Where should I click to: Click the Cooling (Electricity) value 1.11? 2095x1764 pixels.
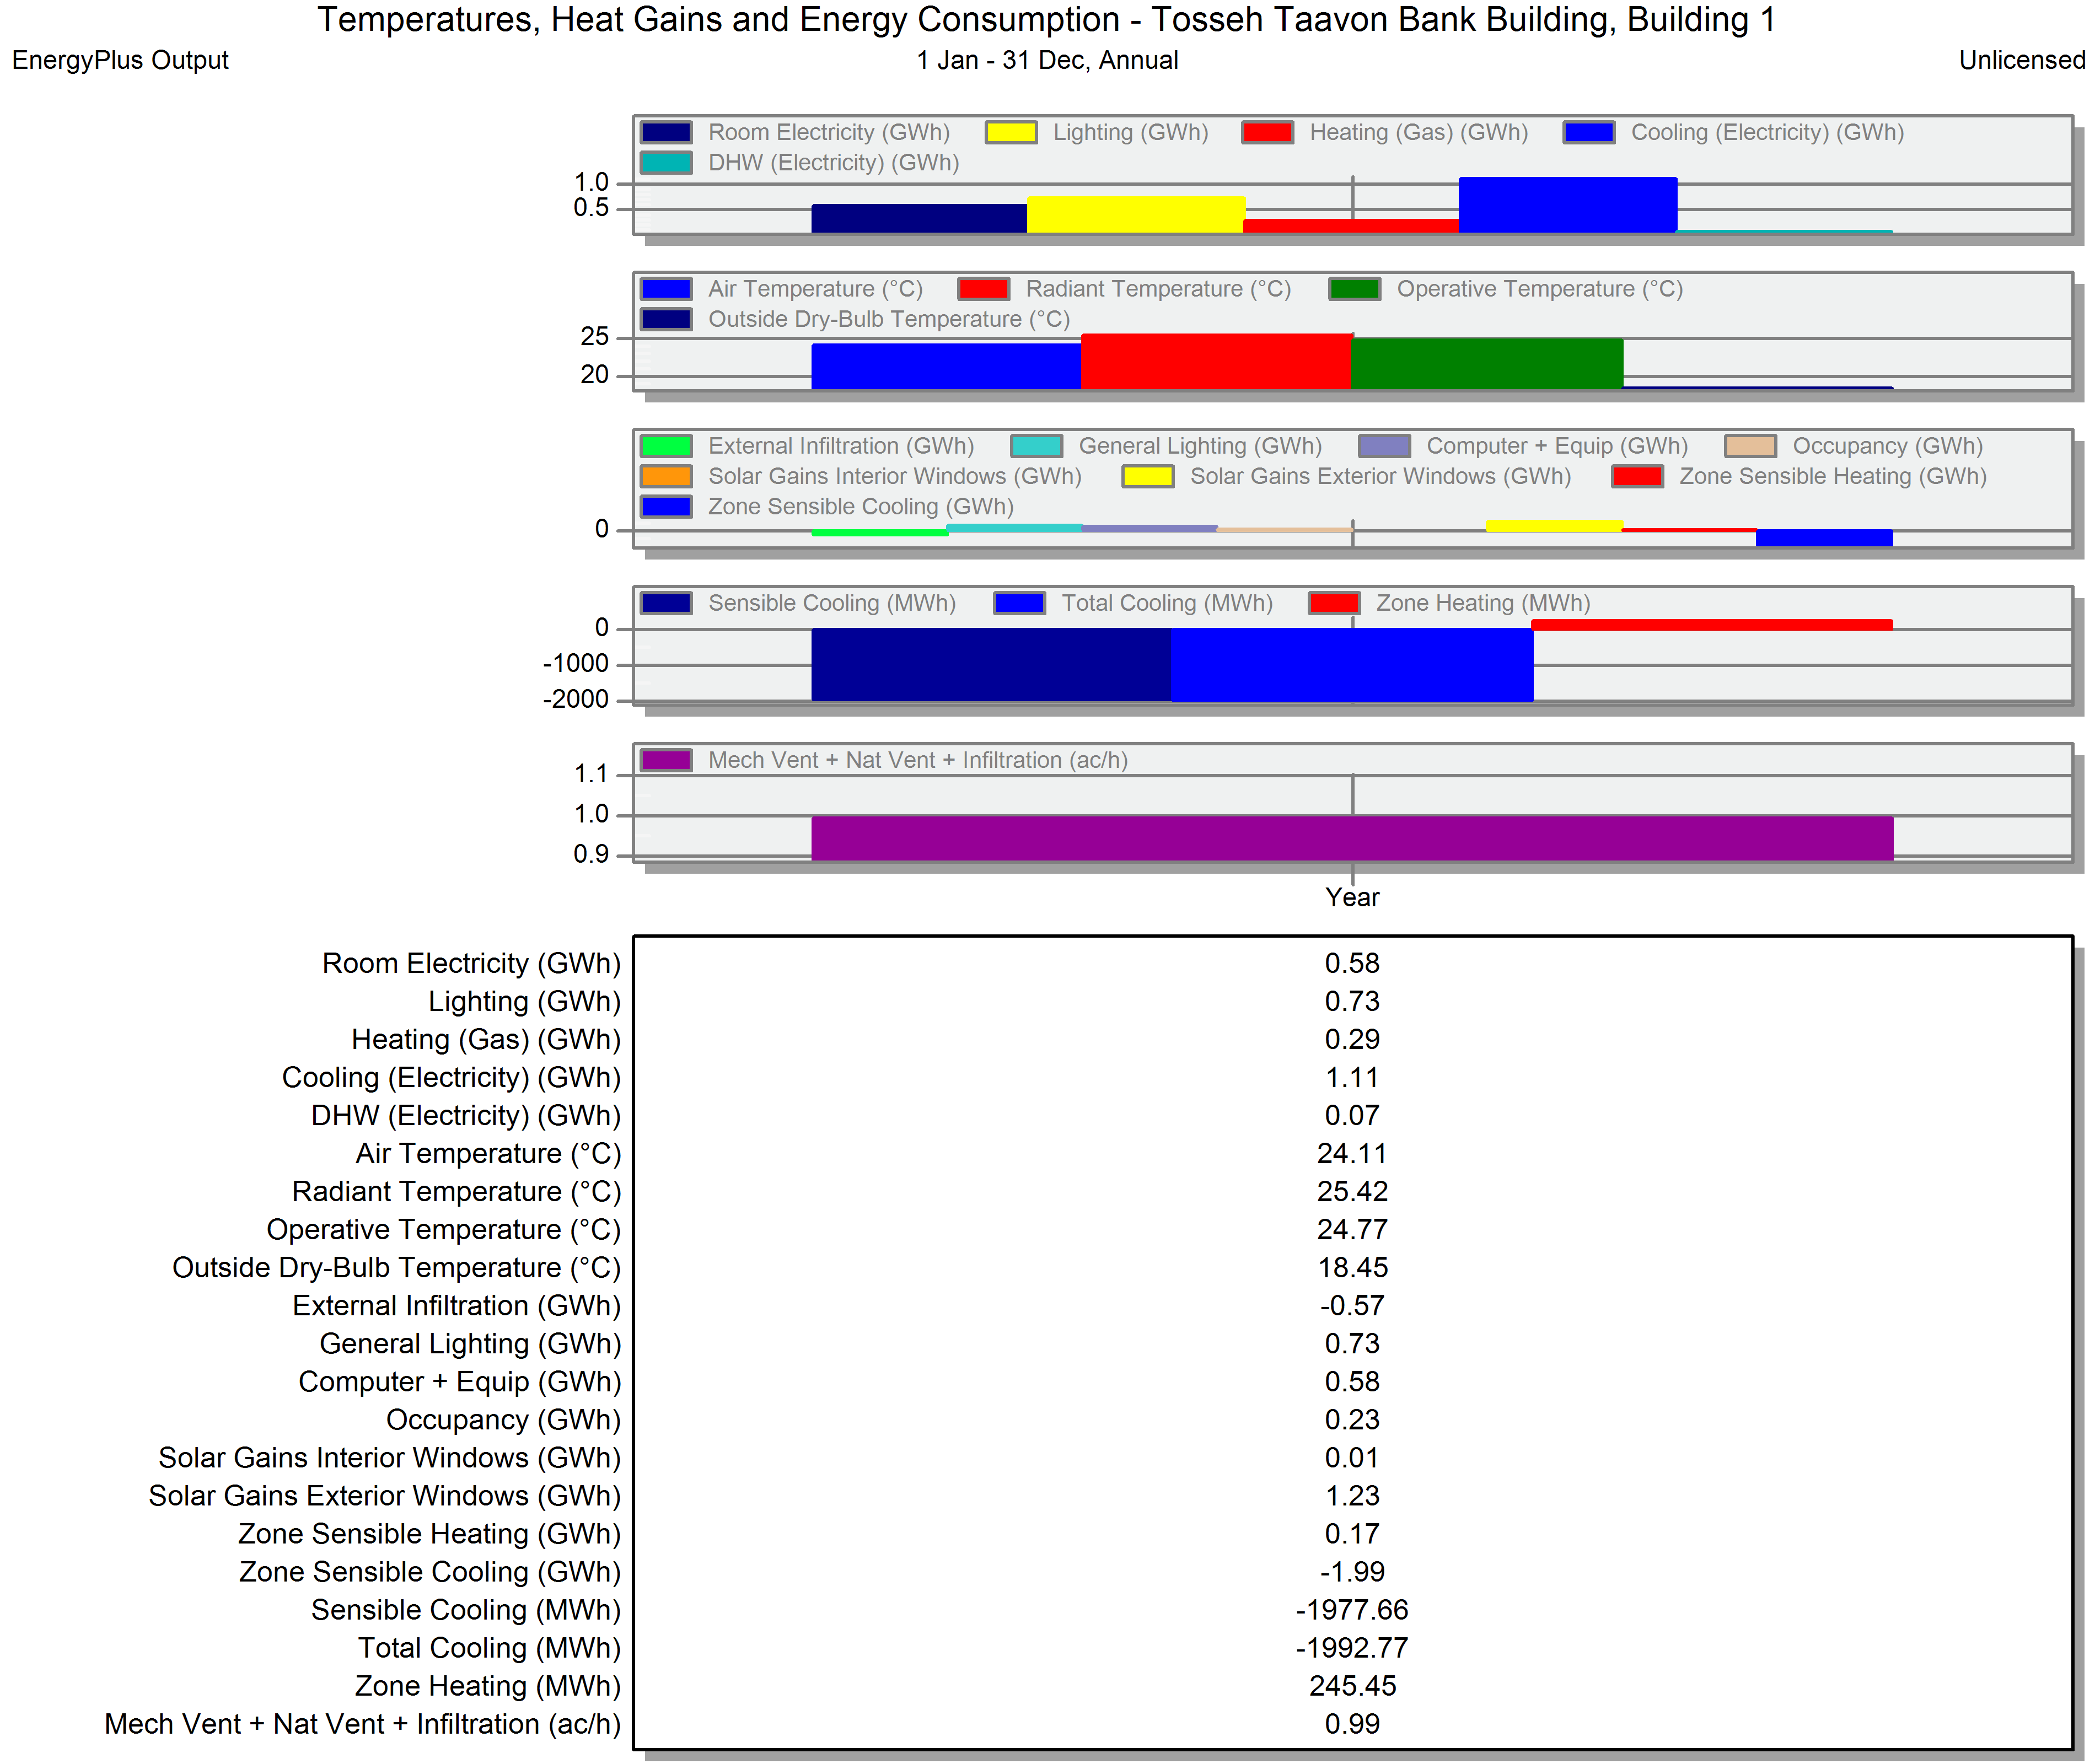point(1352,1078)
